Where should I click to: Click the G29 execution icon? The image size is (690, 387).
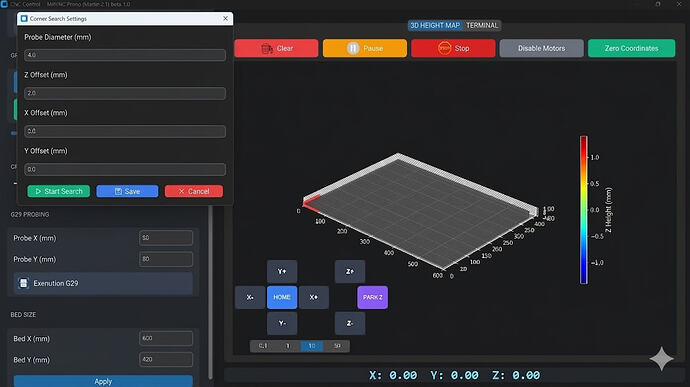coord(24,283)
